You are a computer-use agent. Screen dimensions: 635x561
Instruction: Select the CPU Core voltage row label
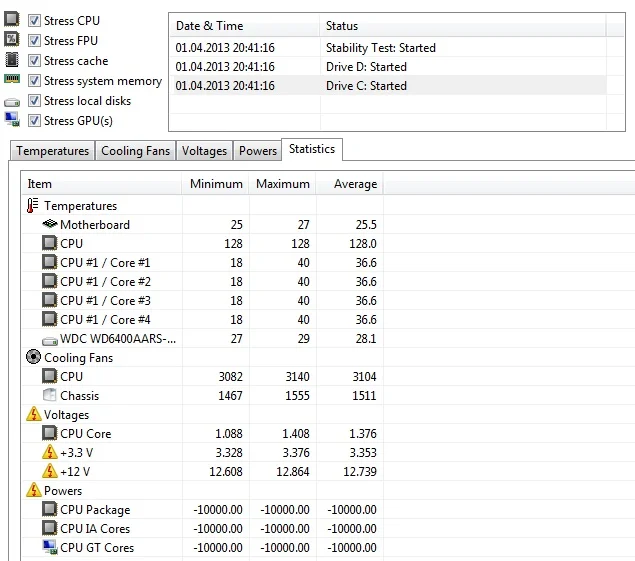85,434
